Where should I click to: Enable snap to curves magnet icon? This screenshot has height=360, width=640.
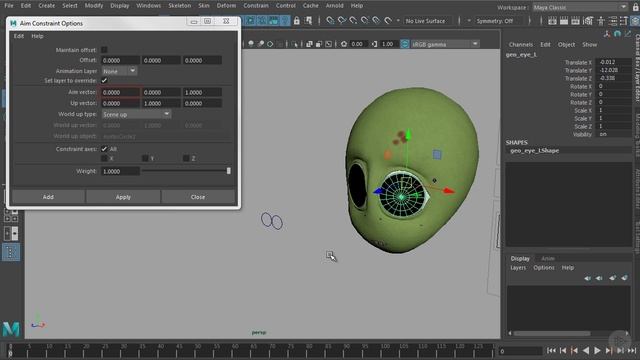coord(342,20)
